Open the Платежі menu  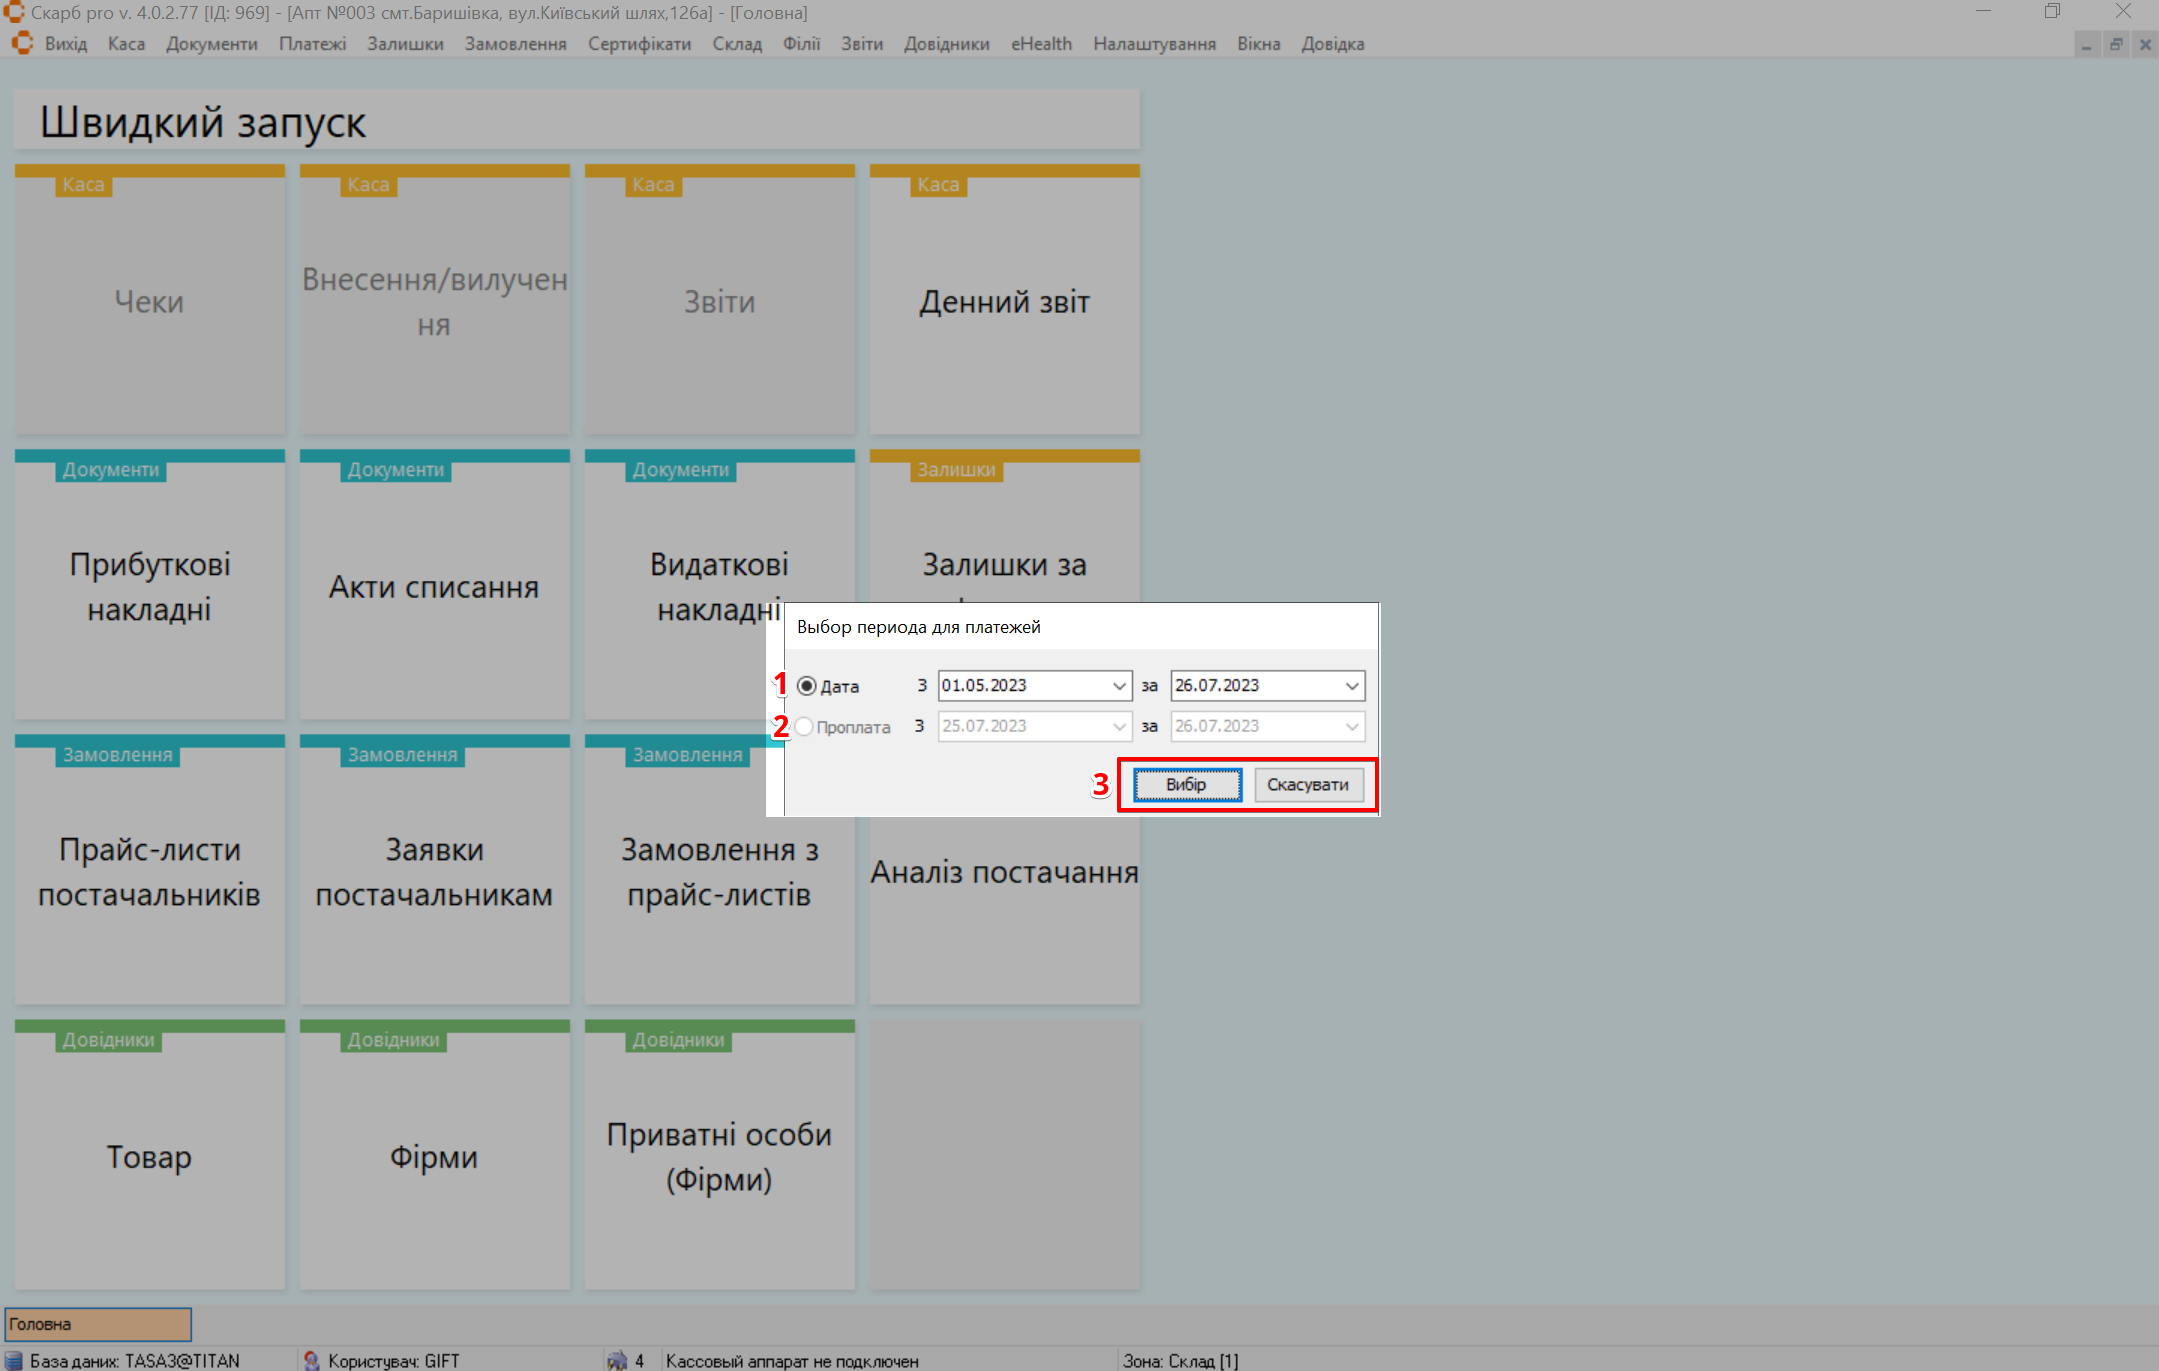click(312, 44)
